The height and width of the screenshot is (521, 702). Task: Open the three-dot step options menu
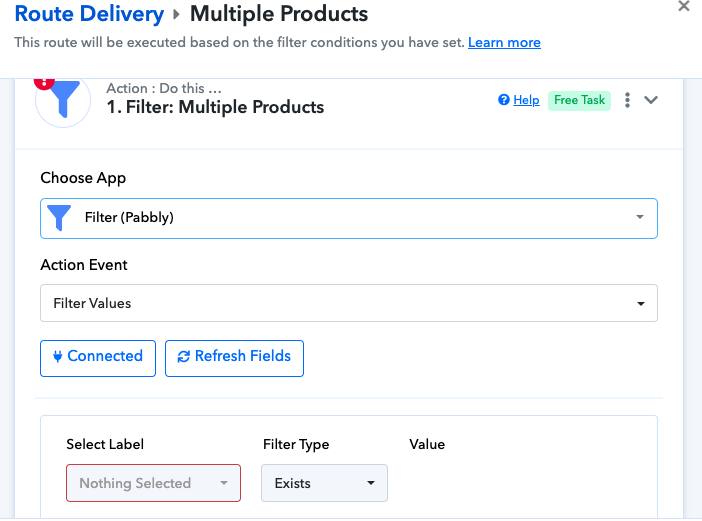click(x=627, y=100)
